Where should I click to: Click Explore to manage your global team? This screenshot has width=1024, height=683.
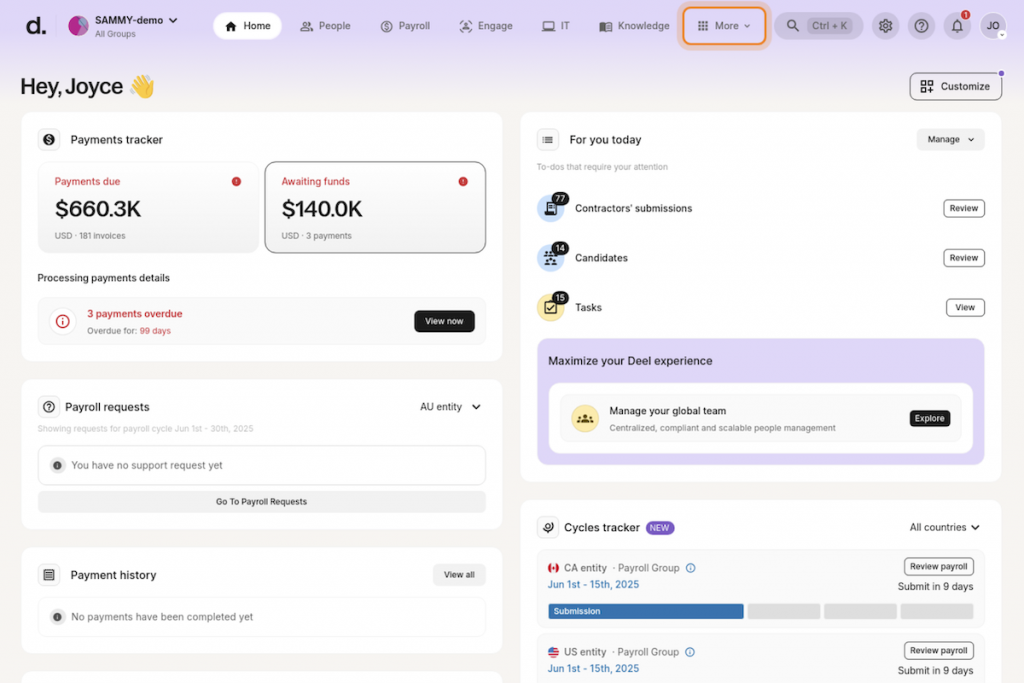point(929,418)
